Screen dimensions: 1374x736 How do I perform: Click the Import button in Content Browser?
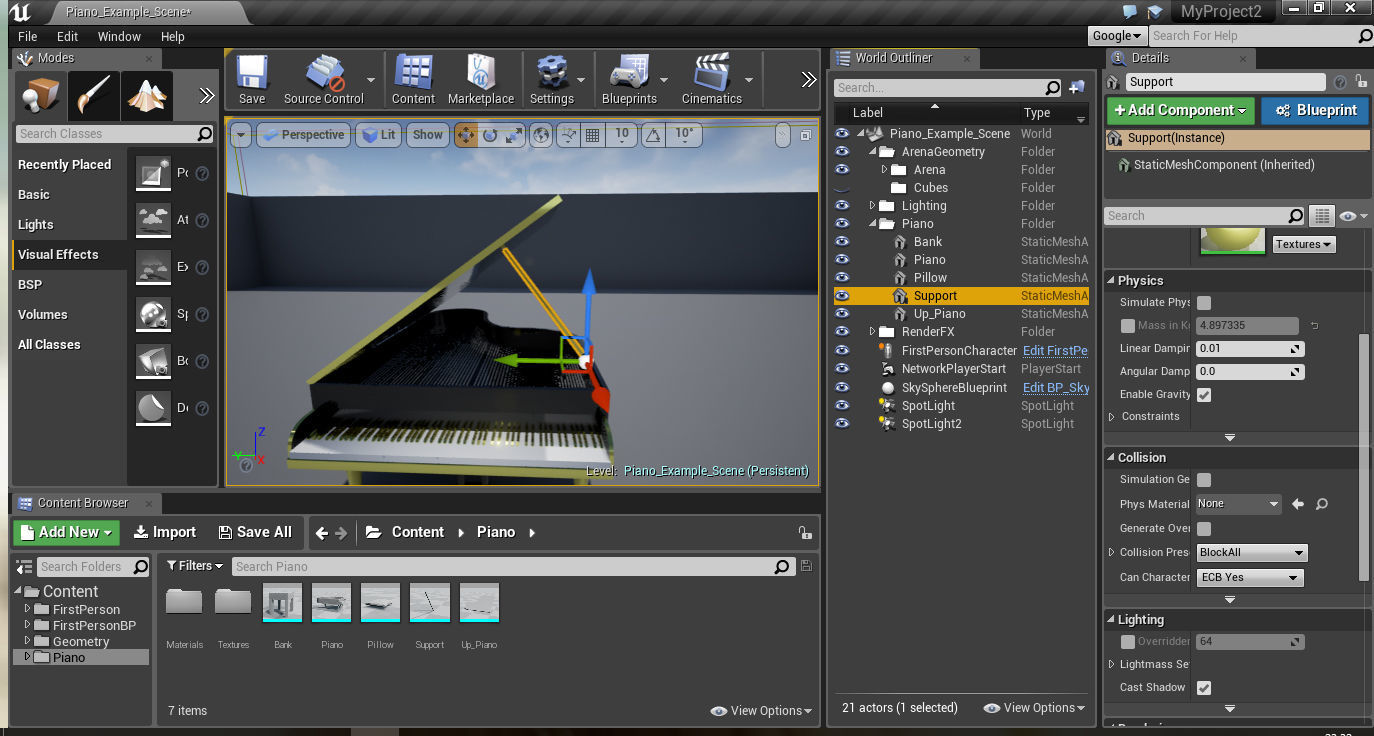click(x=165, y=533)
